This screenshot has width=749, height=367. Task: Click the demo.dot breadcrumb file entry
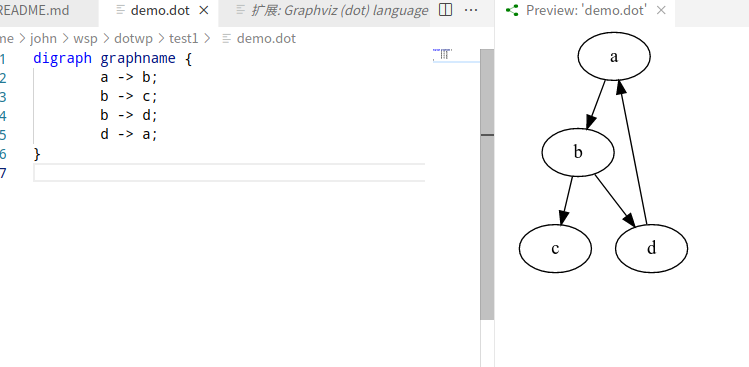[266, 38]
